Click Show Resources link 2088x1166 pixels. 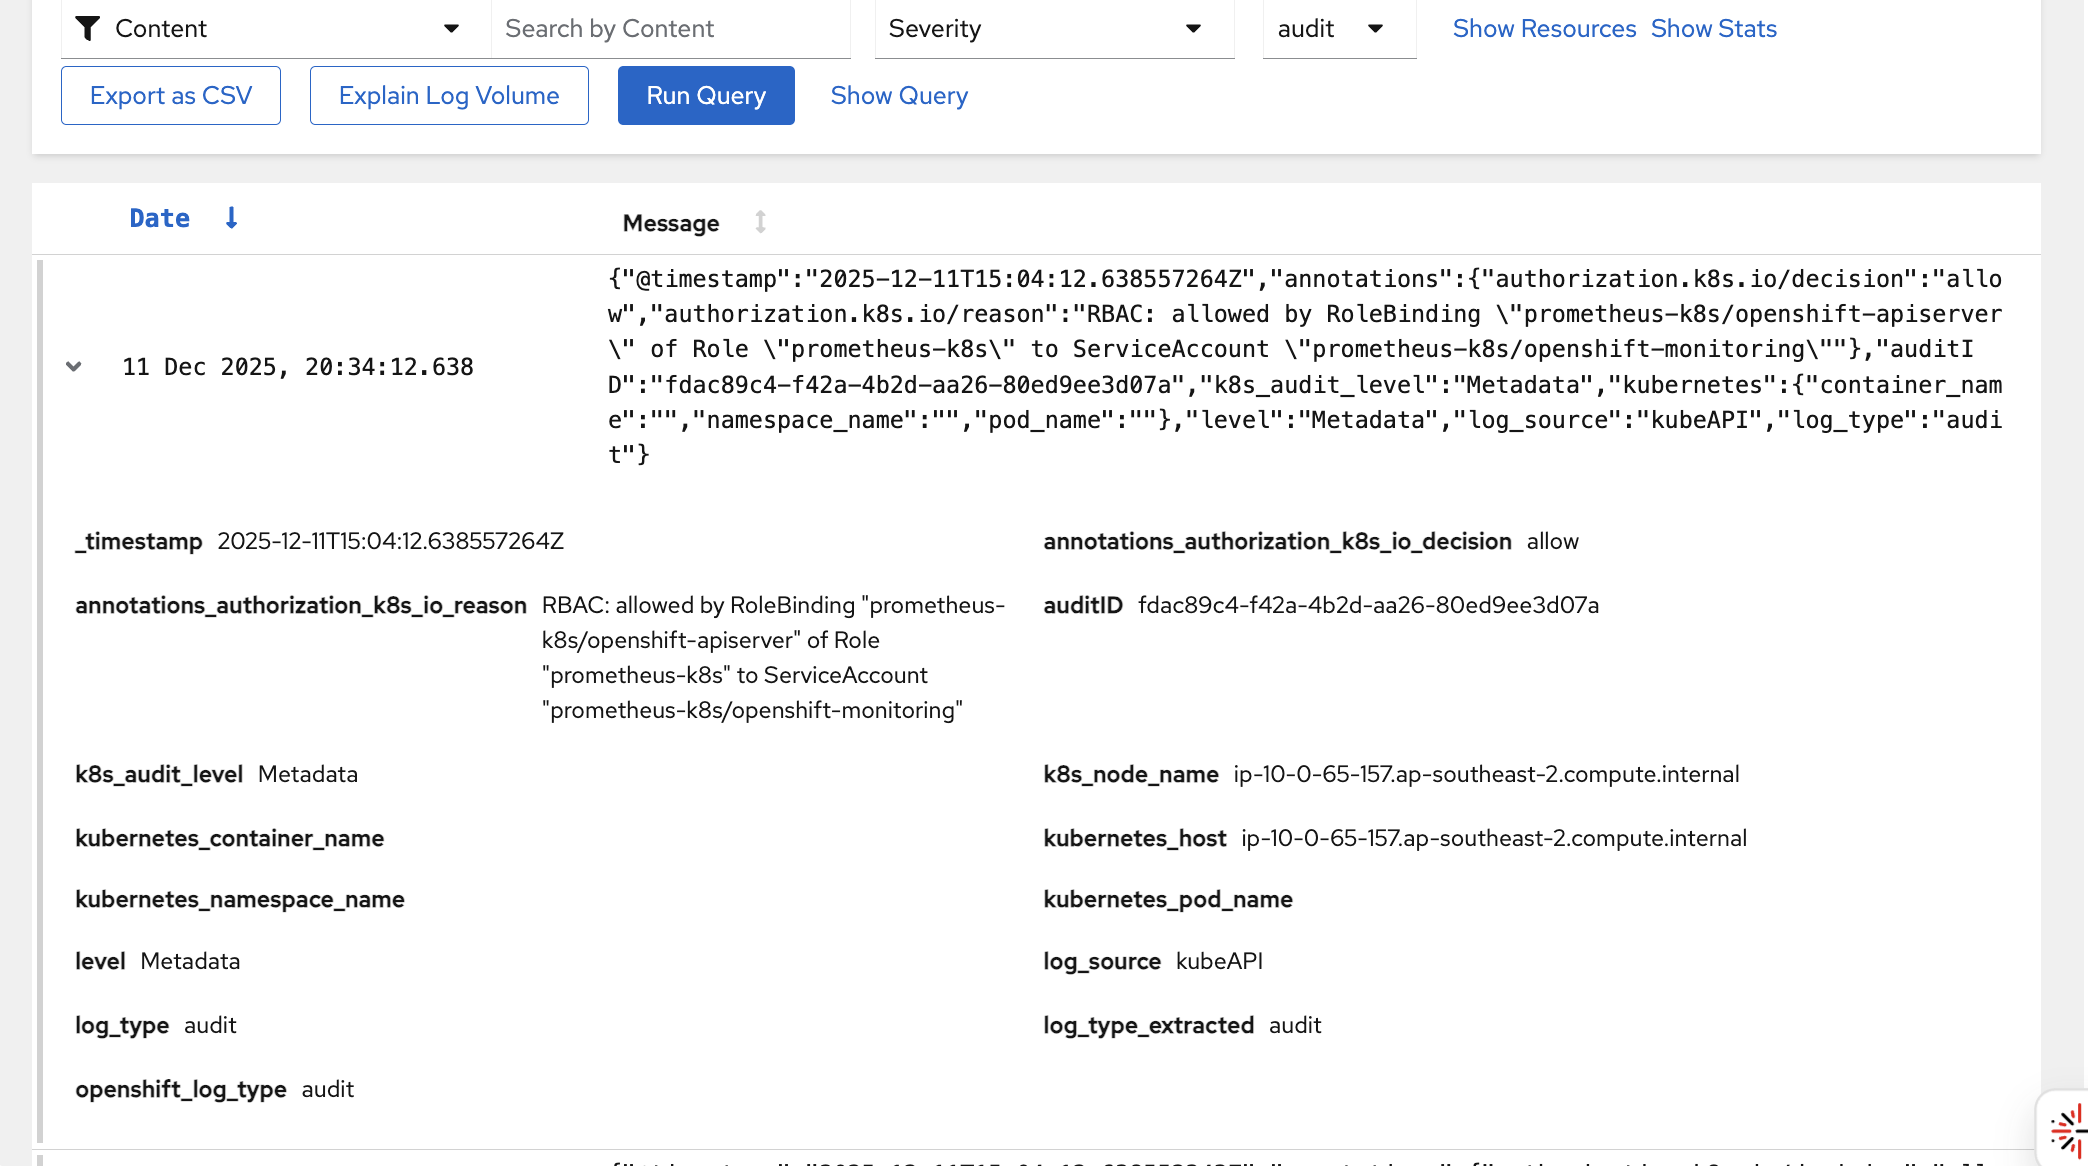1544,29
